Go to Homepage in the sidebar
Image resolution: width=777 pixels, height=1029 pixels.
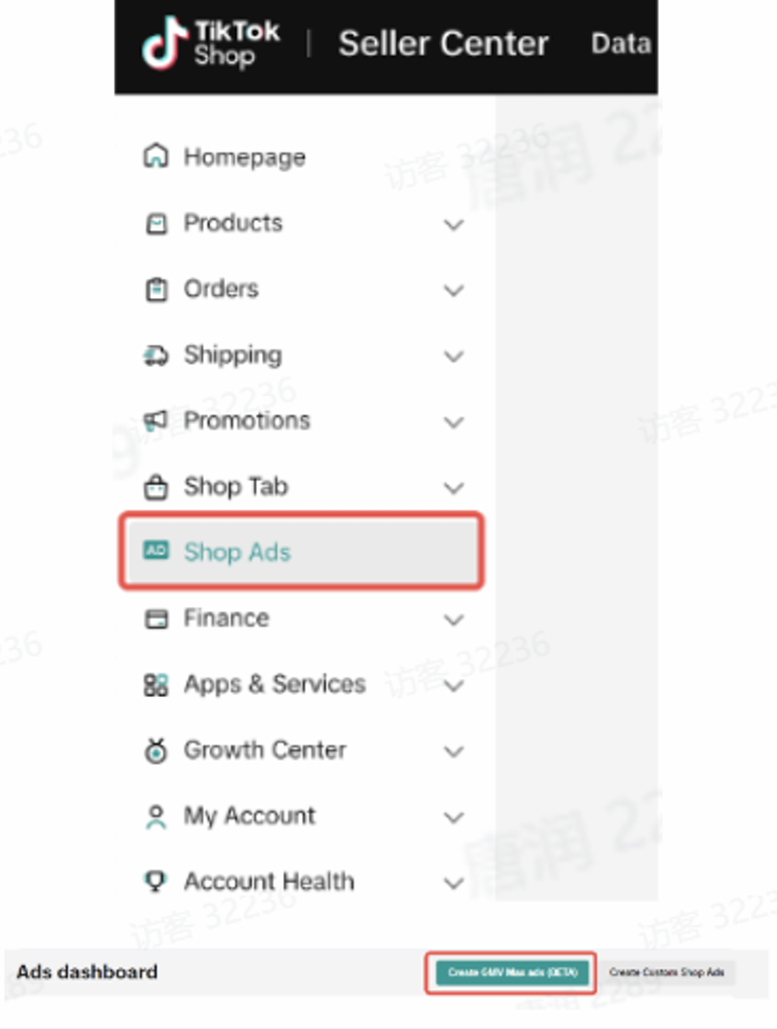(244, 157)
